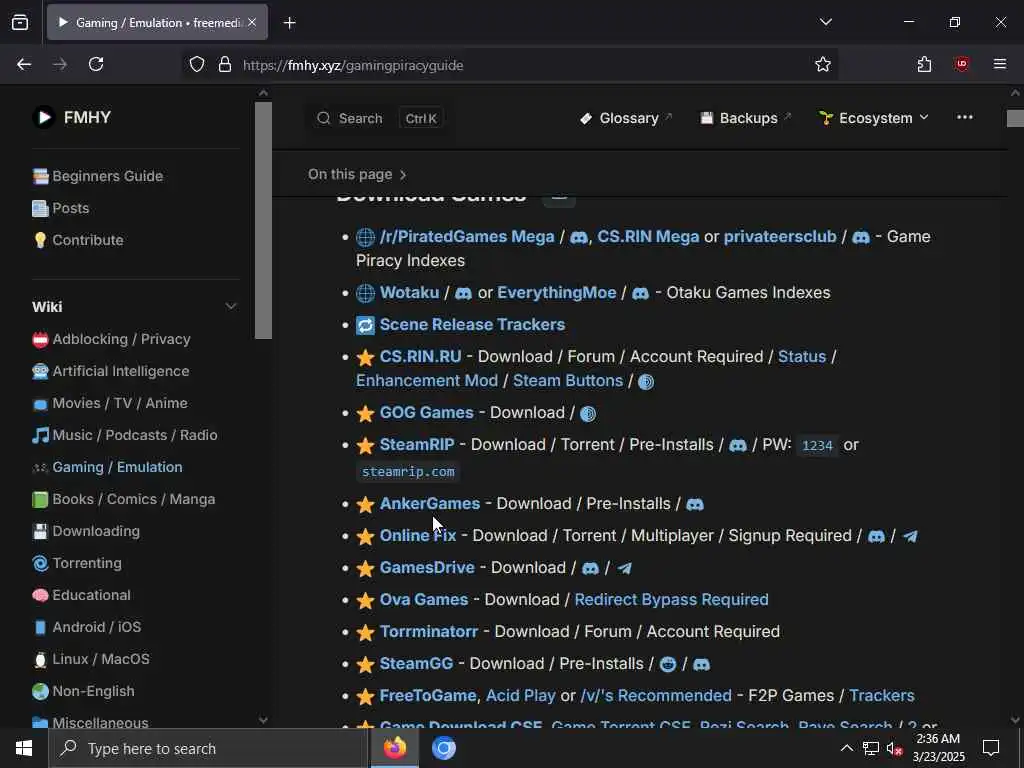The width and height of the screenshot is (1024, 768).
Task: Open the CS.RIN.RU link
Action: point(421,357)
